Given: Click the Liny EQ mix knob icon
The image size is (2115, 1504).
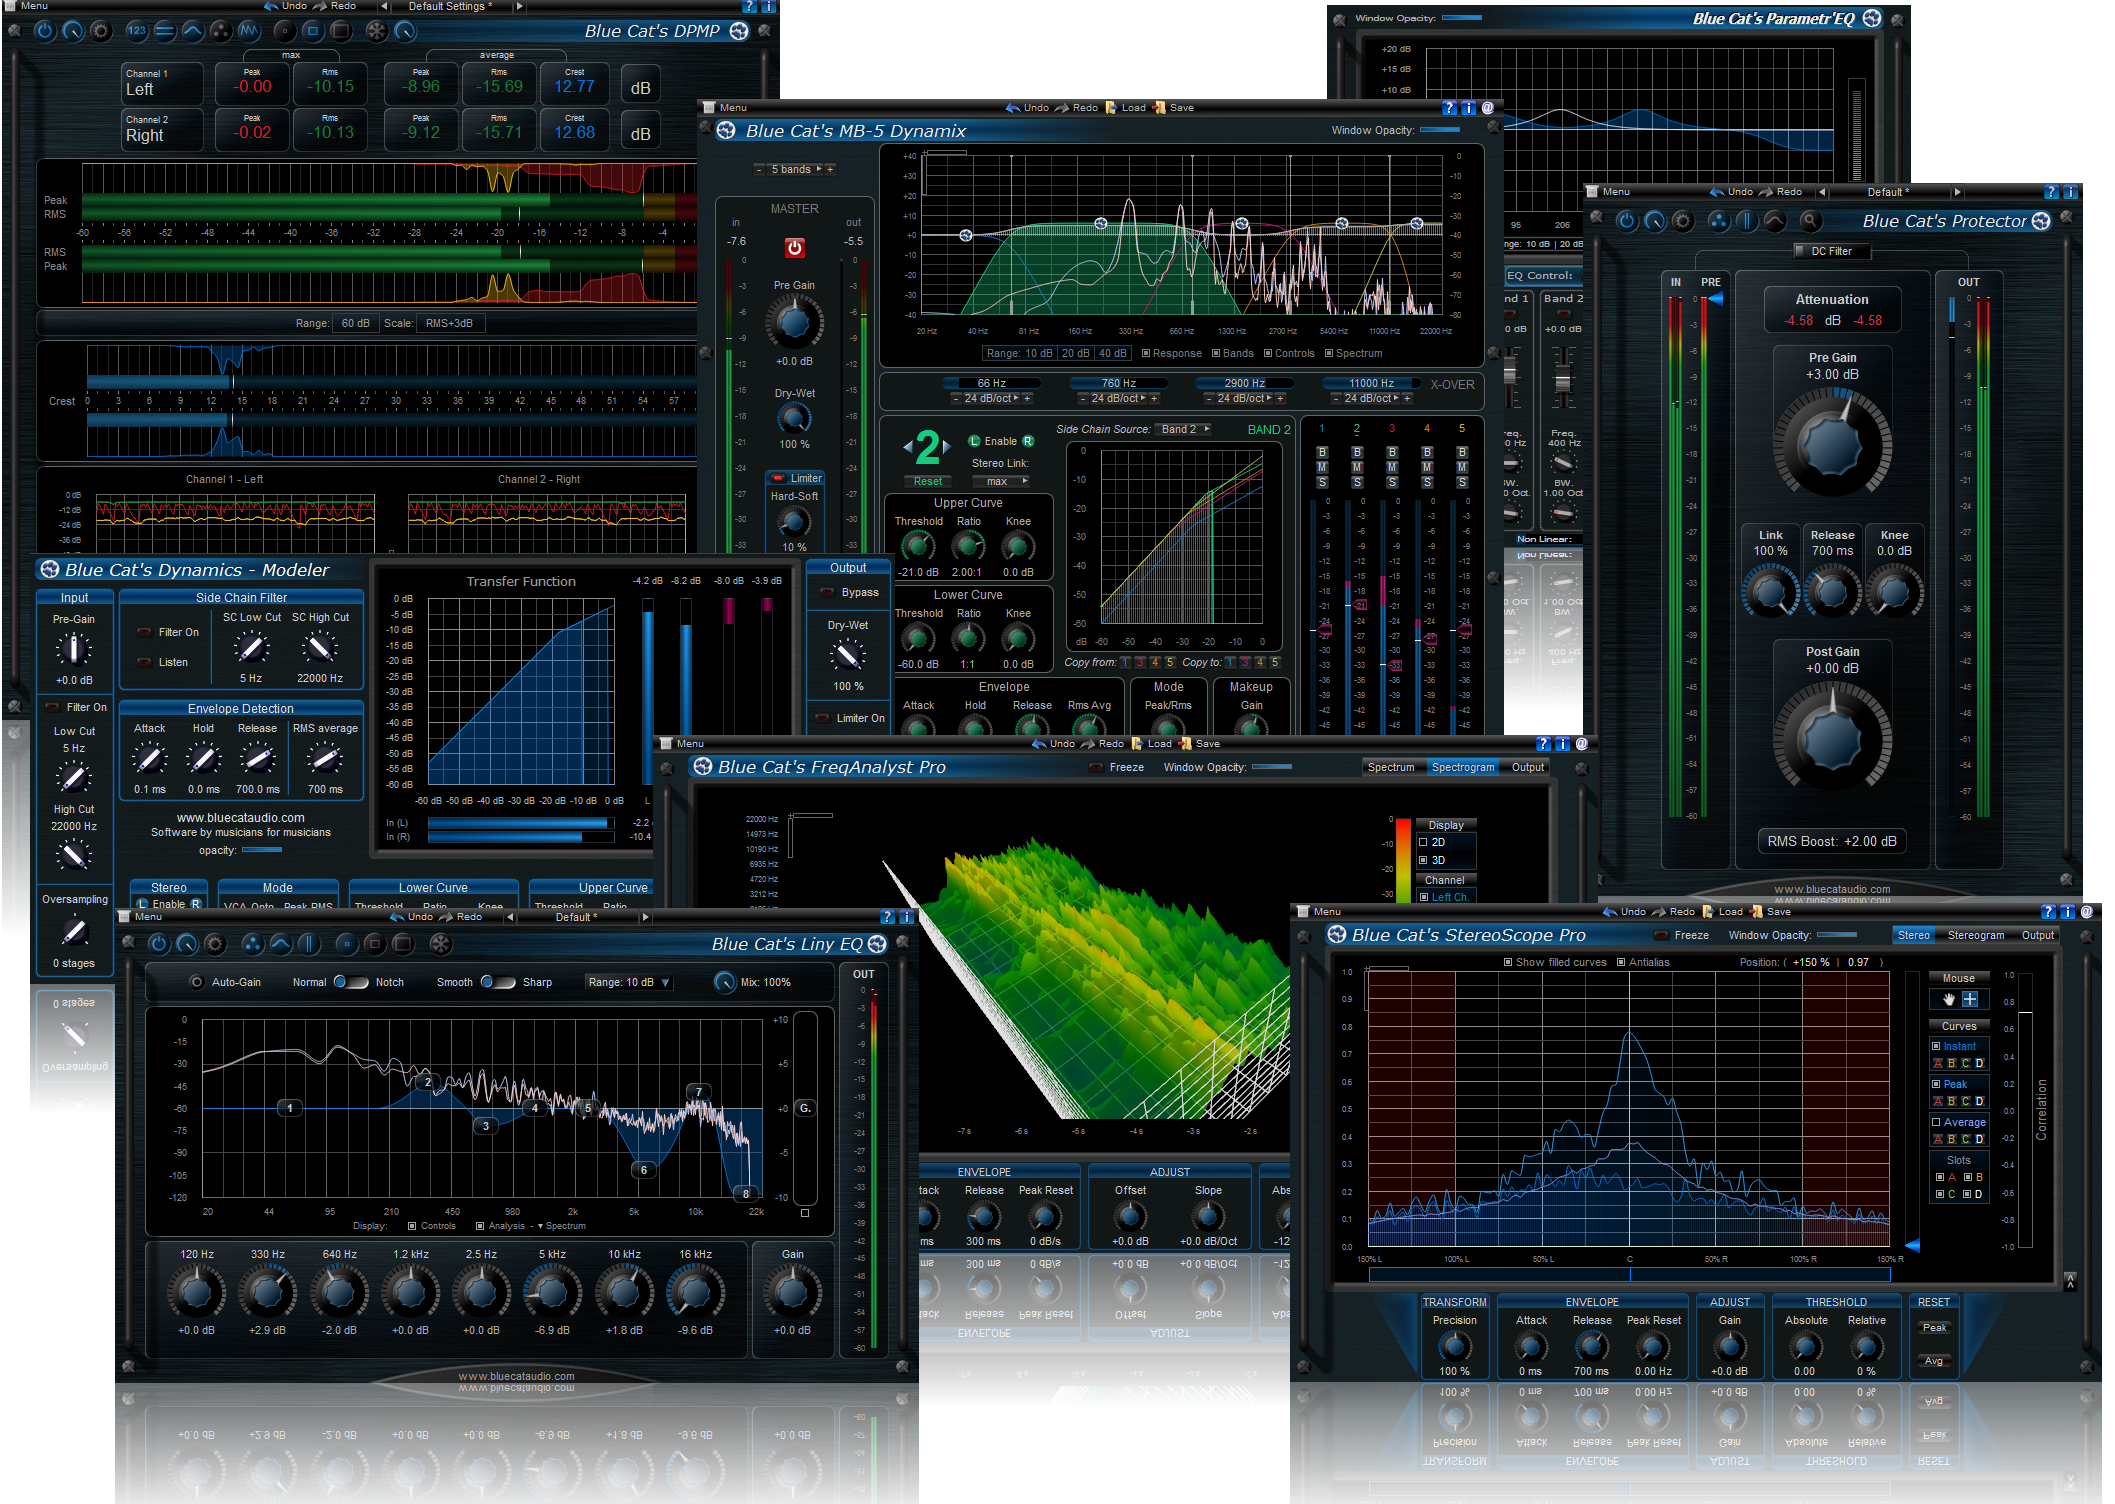Looking at the screenshot, I should 725,982.
